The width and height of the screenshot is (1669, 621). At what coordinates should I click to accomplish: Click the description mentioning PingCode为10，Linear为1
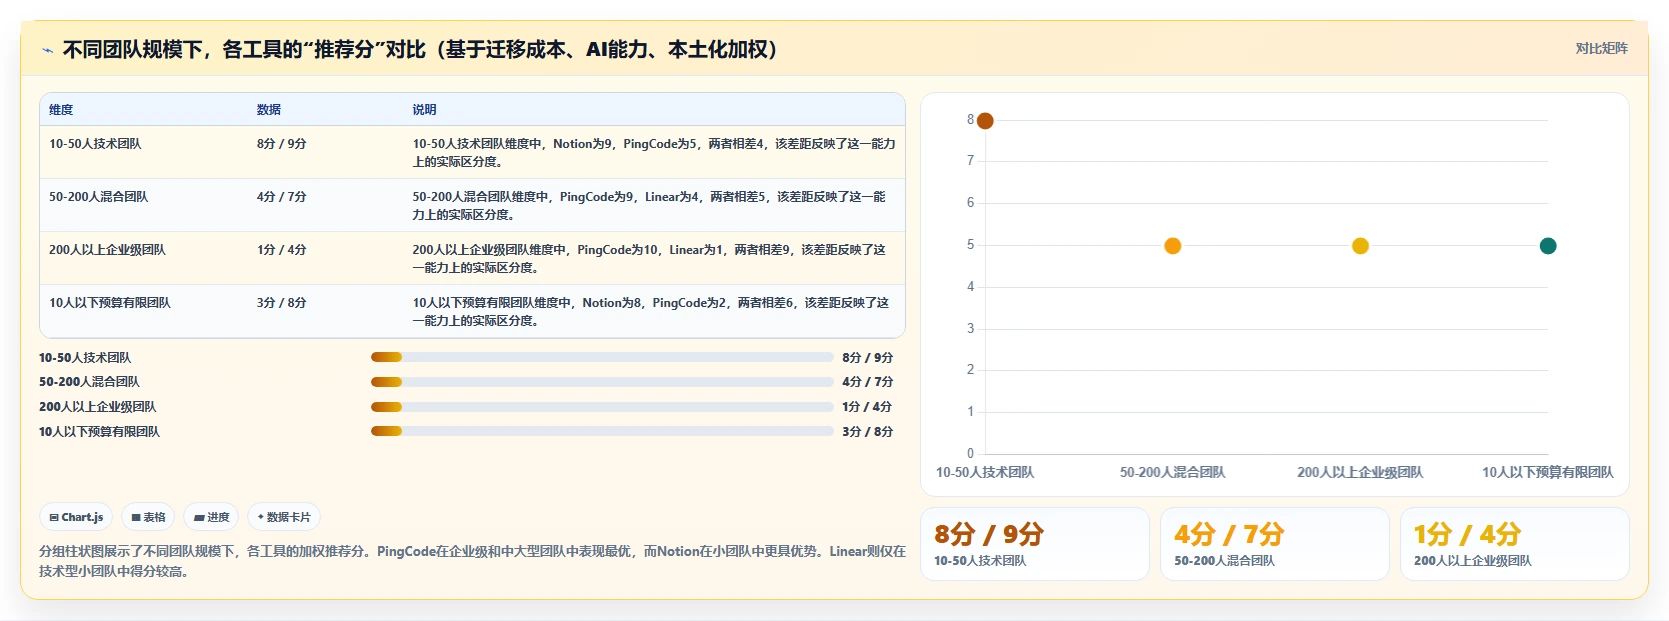tap(649, 259)
